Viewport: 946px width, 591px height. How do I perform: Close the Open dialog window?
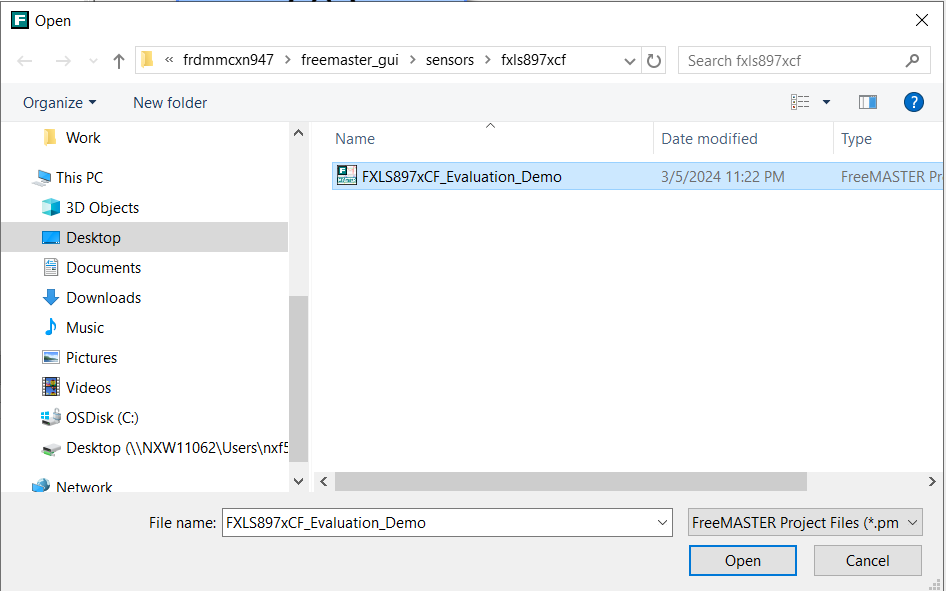click(921, 21)
